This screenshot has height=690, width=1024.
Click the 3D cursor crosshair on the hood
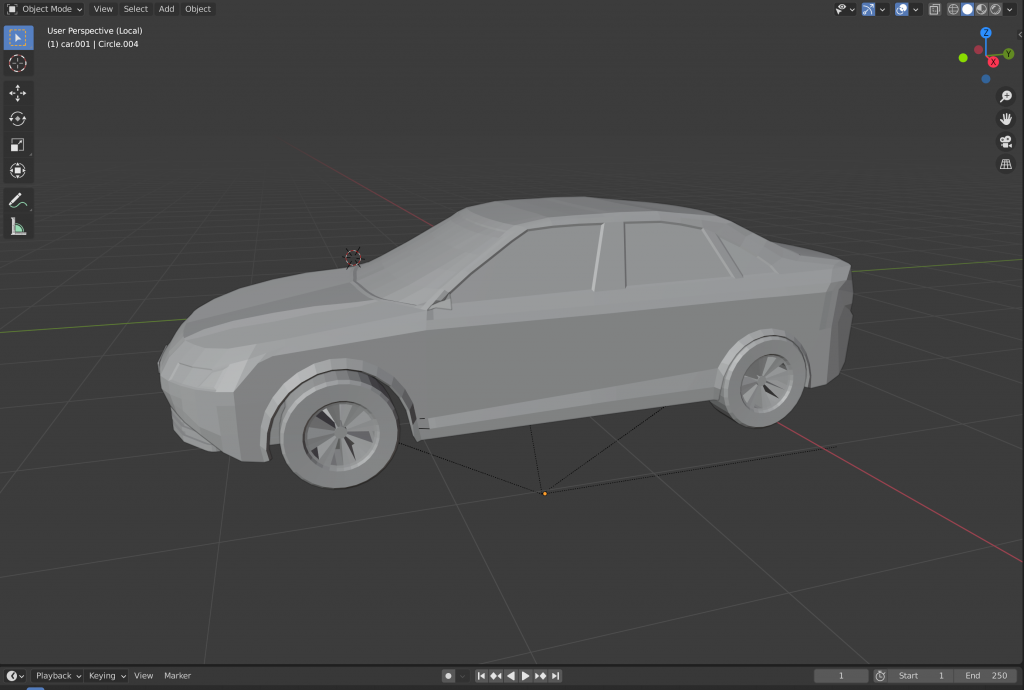(353, 258)
